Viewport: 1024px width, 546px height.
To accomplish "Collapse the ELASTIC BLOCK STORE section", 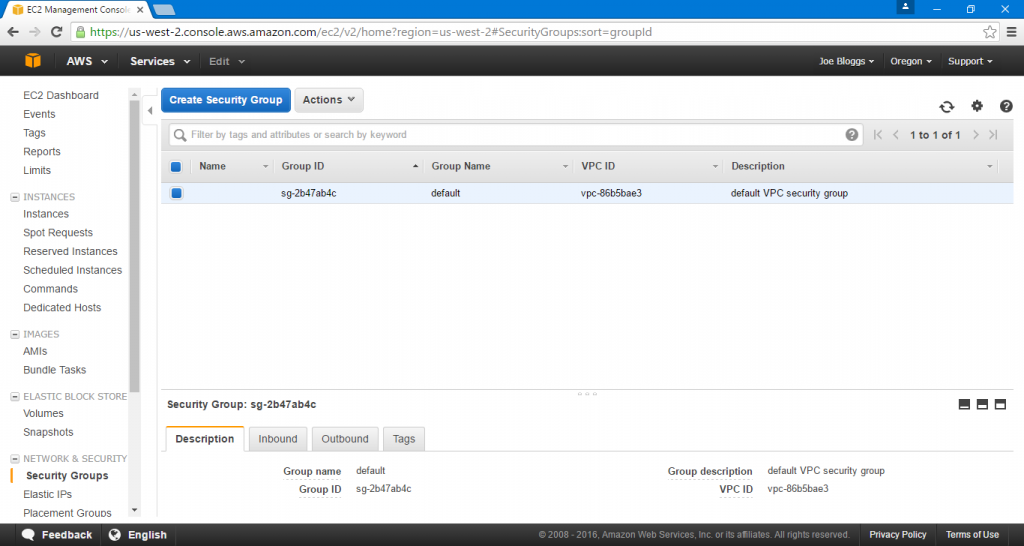I will pos(15,396).
